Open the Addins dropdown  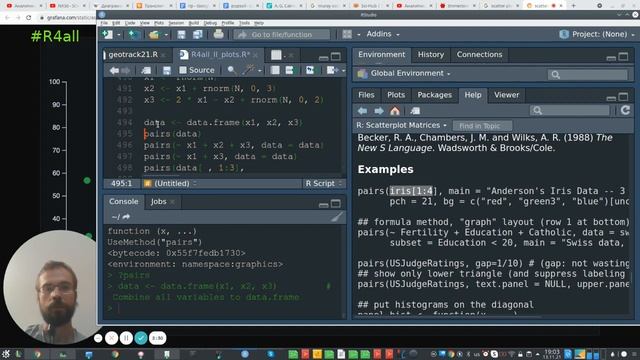coord(382,34)
